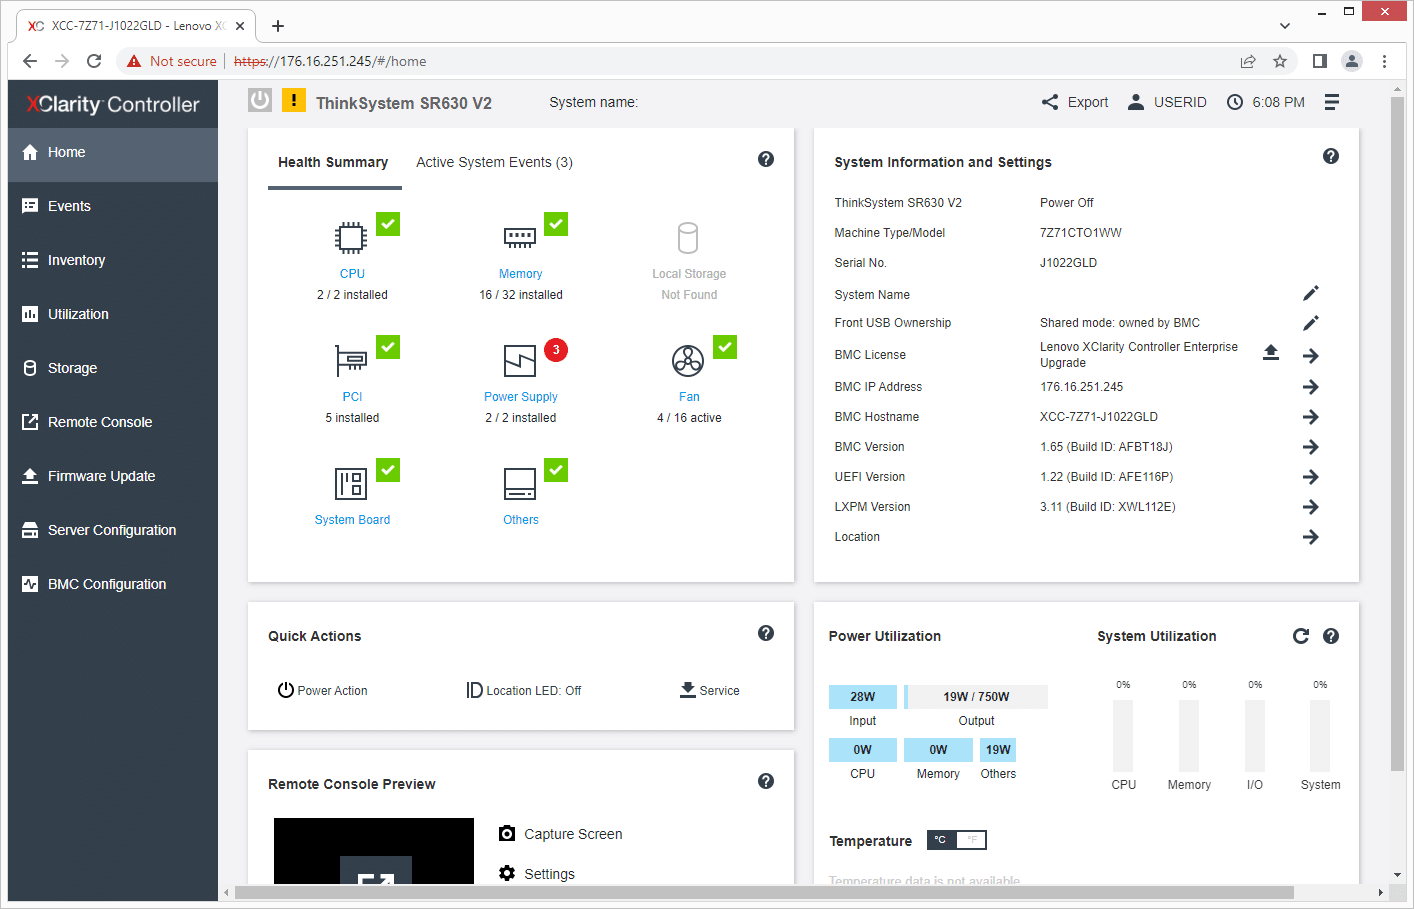Viewport: 1414px width, 909px height.
Task: Open Chrome three-dot menu
Action: (1384, 61)
